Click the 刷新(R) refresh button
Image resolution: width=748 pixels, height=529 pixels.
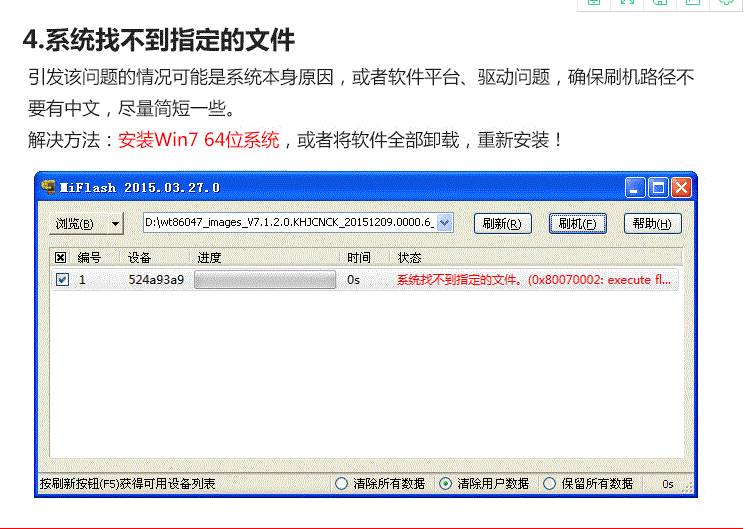click(x=502, y=223)
